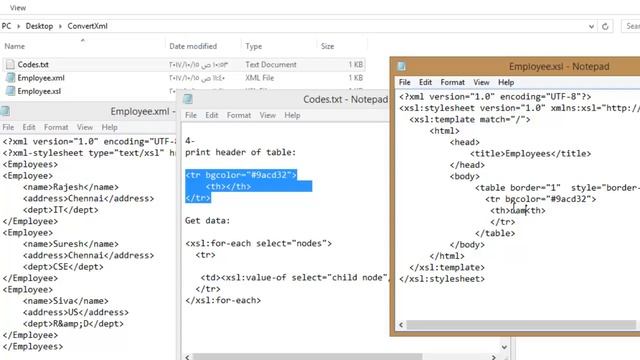
Task: Open Format menu in Employee.xsl Notepad
Action: (452, 82)
